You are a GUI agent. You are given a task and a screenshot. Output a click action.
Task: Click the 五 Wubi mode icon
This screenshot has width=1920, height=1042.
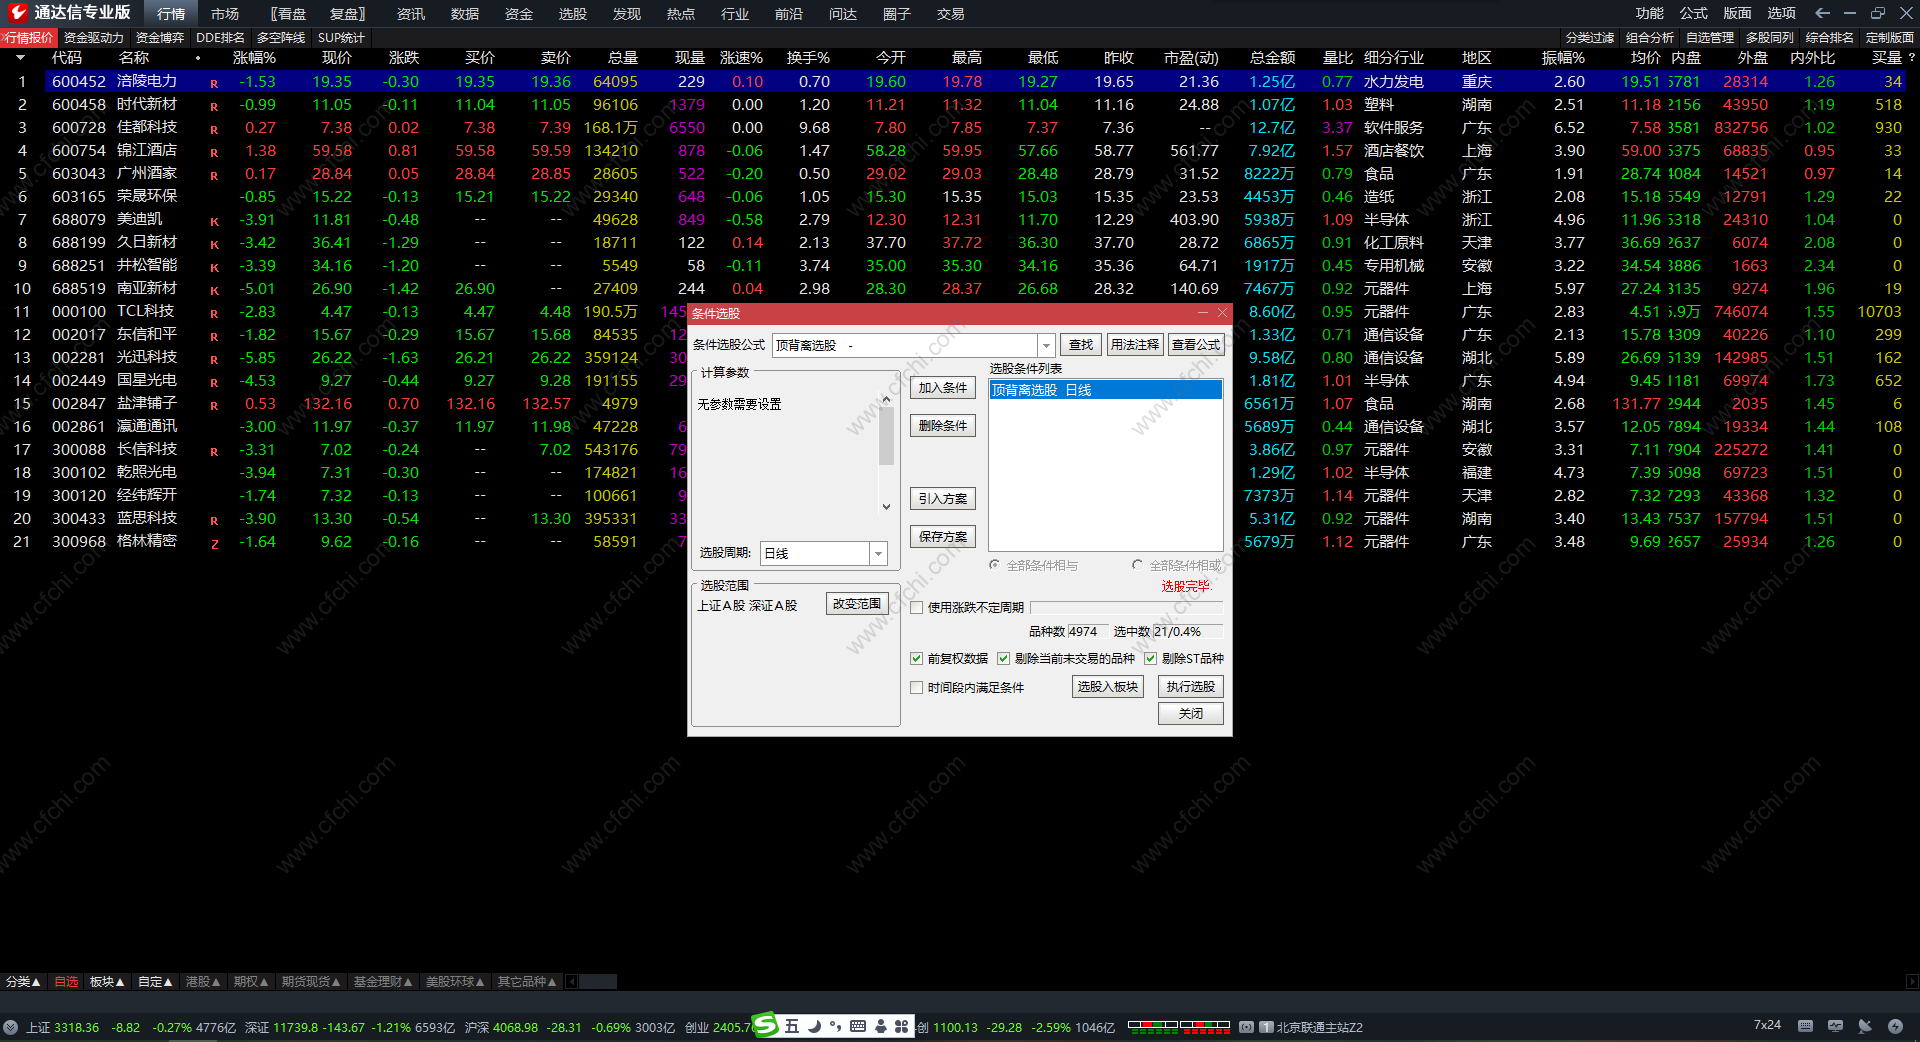[792, 1026]
